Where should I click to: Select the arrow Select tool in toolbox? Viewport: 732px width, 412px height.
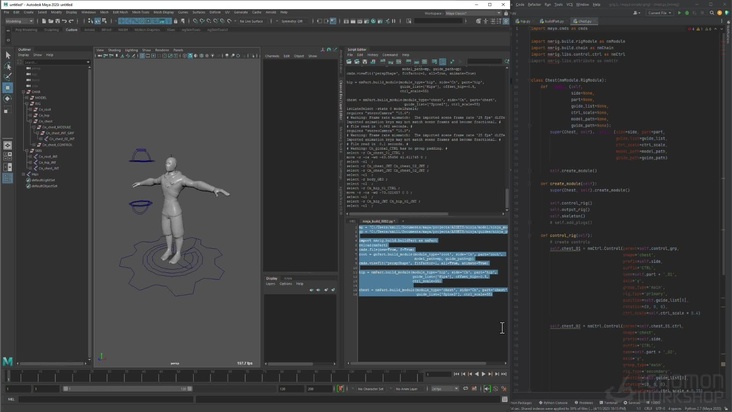click(8, 55)
